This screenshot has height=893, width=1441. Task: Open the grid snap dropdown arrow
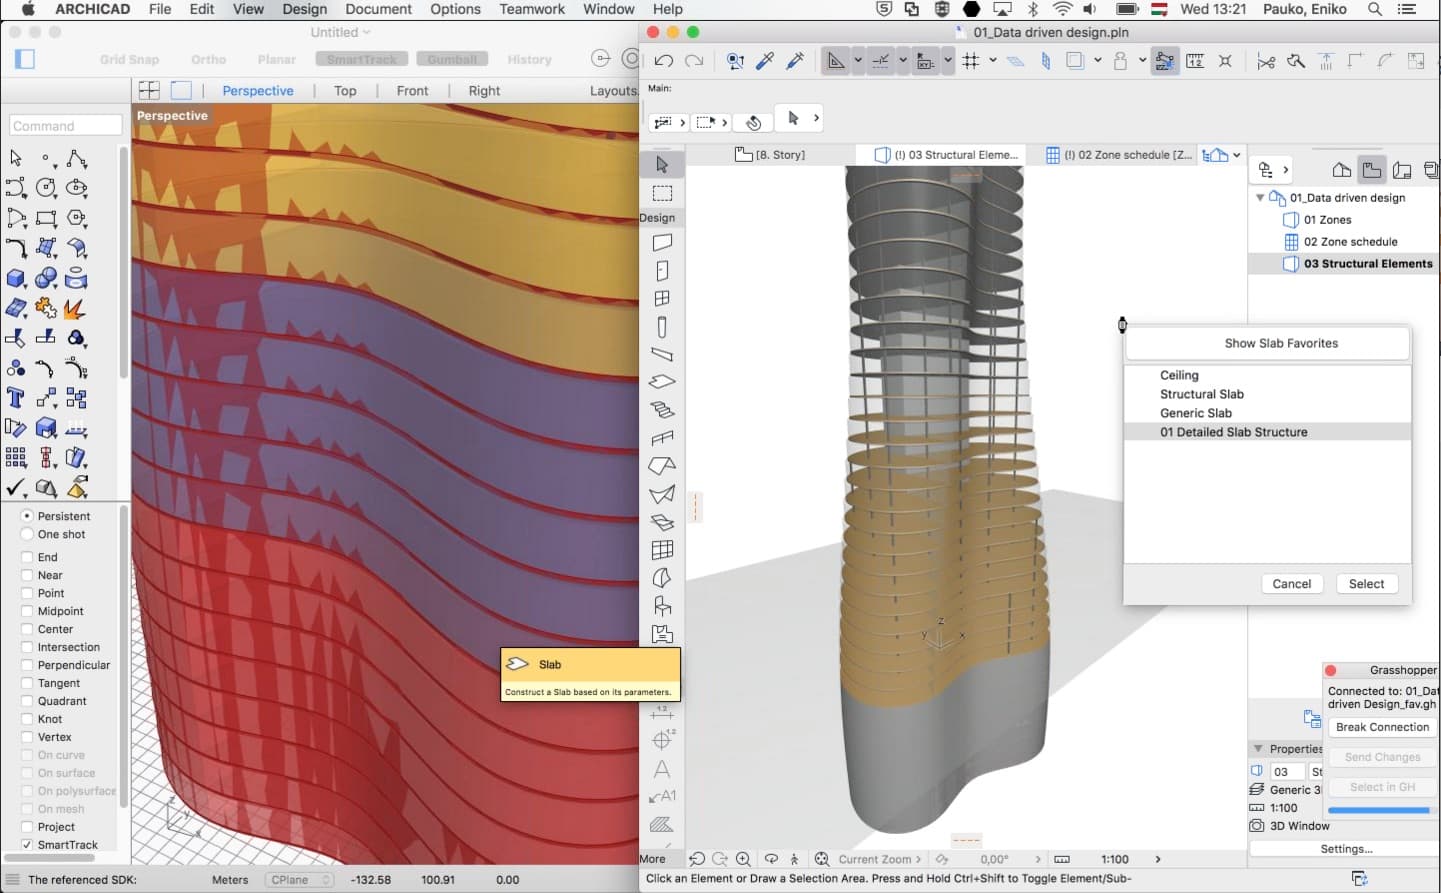[x=993, y=61]
